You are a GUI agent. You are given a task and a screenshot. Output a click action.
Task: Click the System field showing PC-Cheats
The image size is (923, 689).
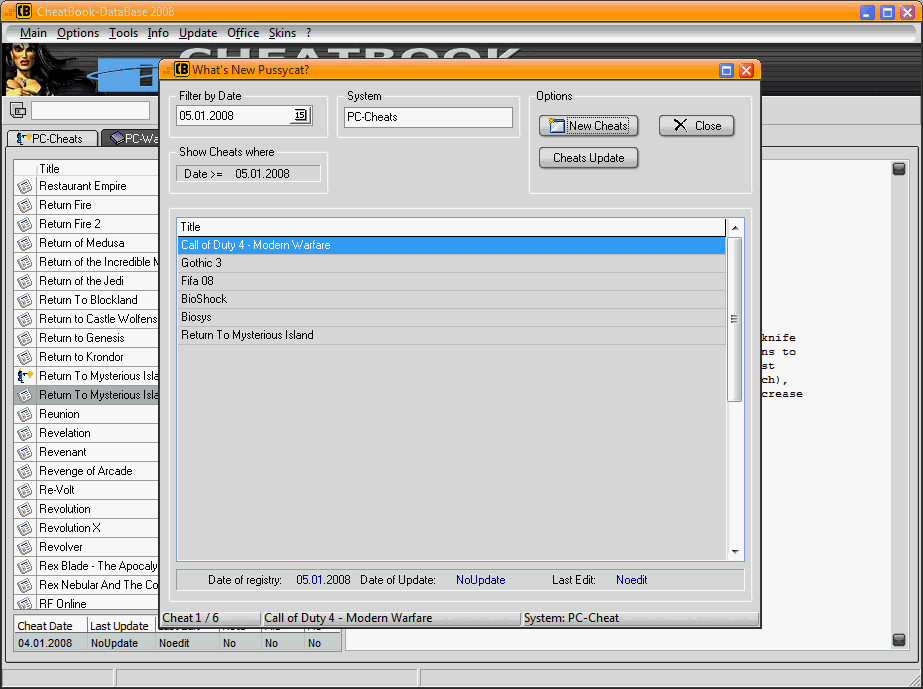(x=427, y=117)
